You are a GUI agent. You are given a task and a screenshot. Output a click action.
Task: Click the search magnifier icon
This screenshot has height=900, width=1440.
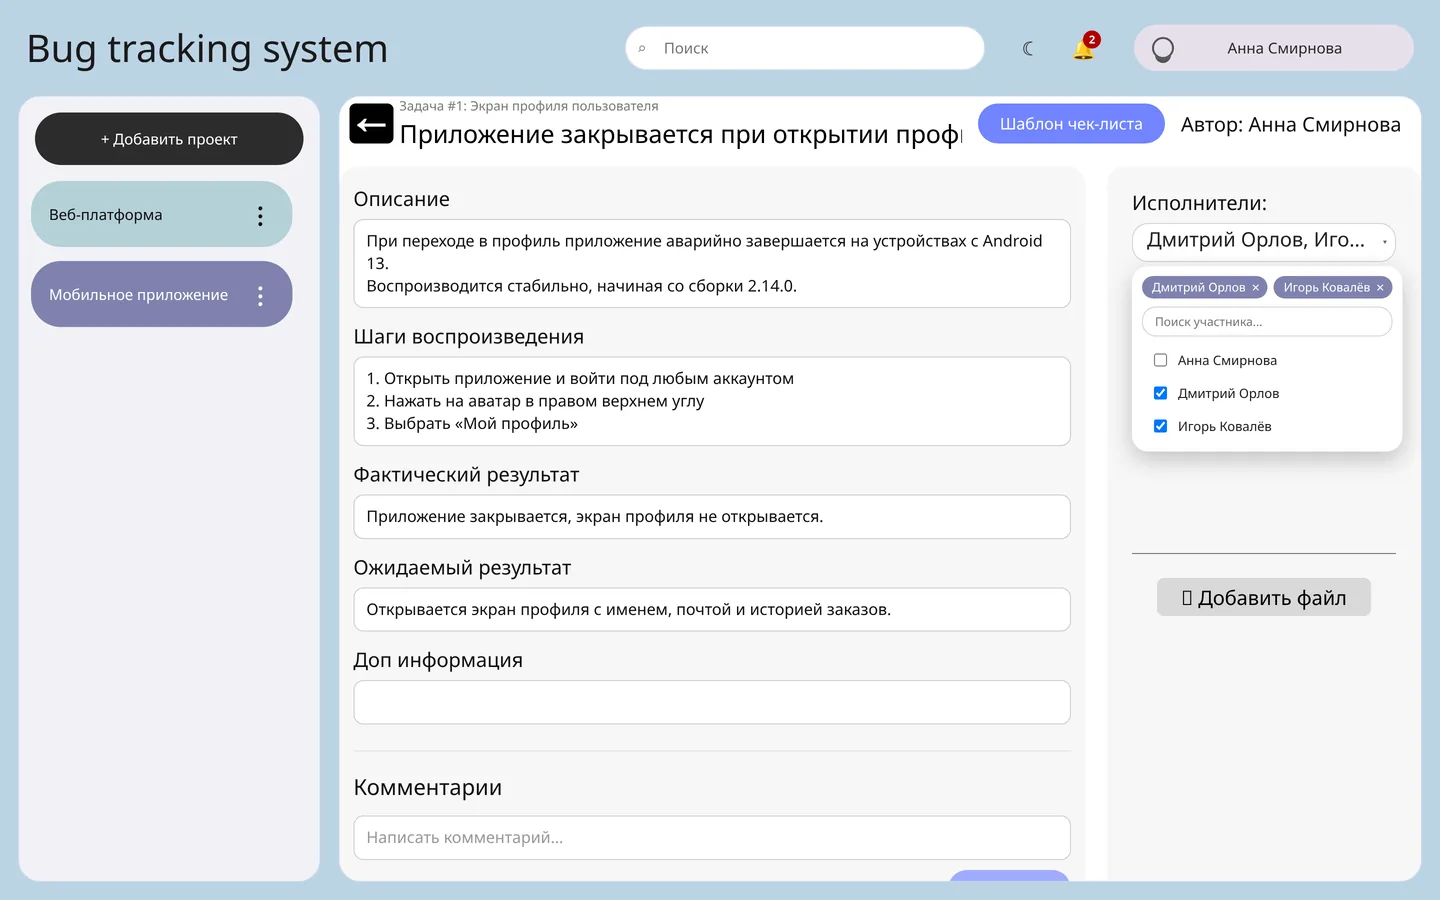coord(642,48)
